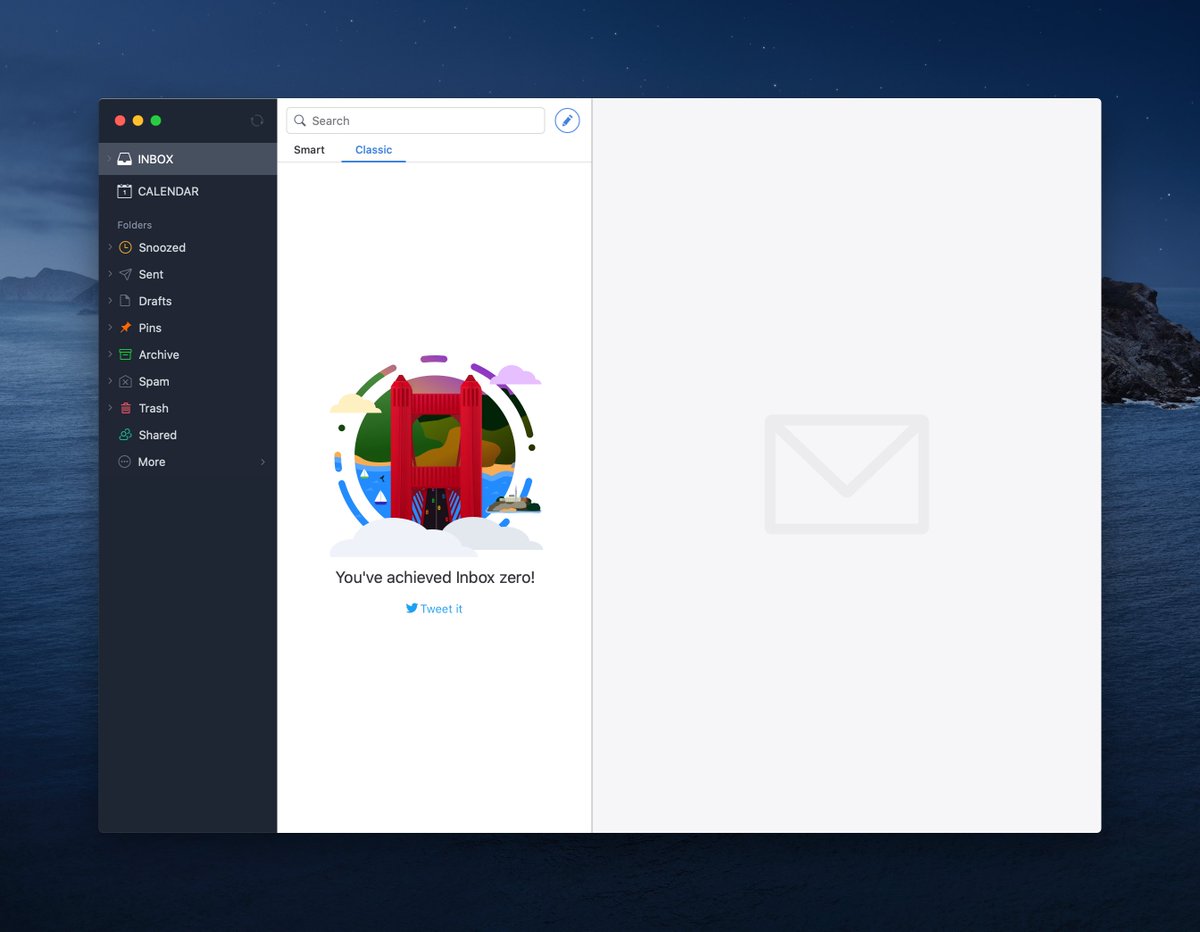Click the Spam icon
The image size is (1200, 932).
[125, 381]
